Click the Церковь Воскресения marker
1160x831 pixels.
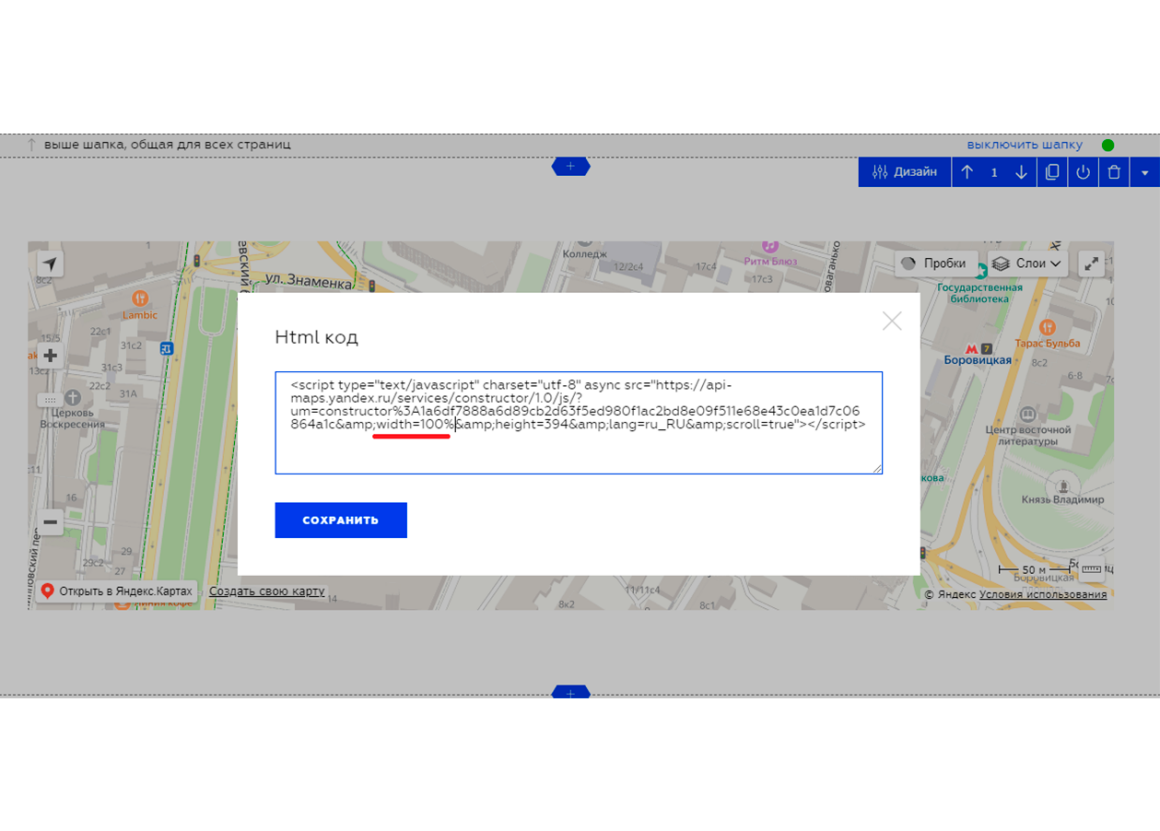click(x=72, y=397)
